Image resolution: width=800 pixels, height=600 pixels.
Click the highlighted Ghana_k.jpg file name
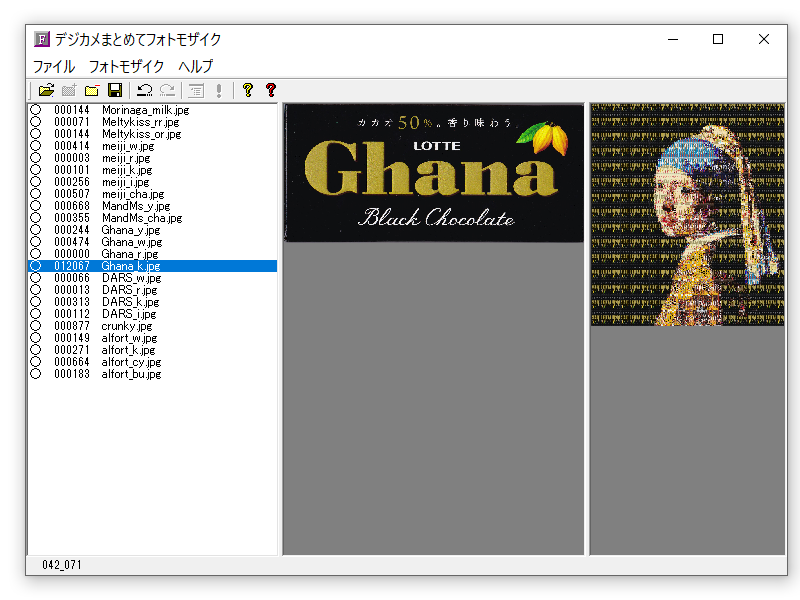[131, 266]
